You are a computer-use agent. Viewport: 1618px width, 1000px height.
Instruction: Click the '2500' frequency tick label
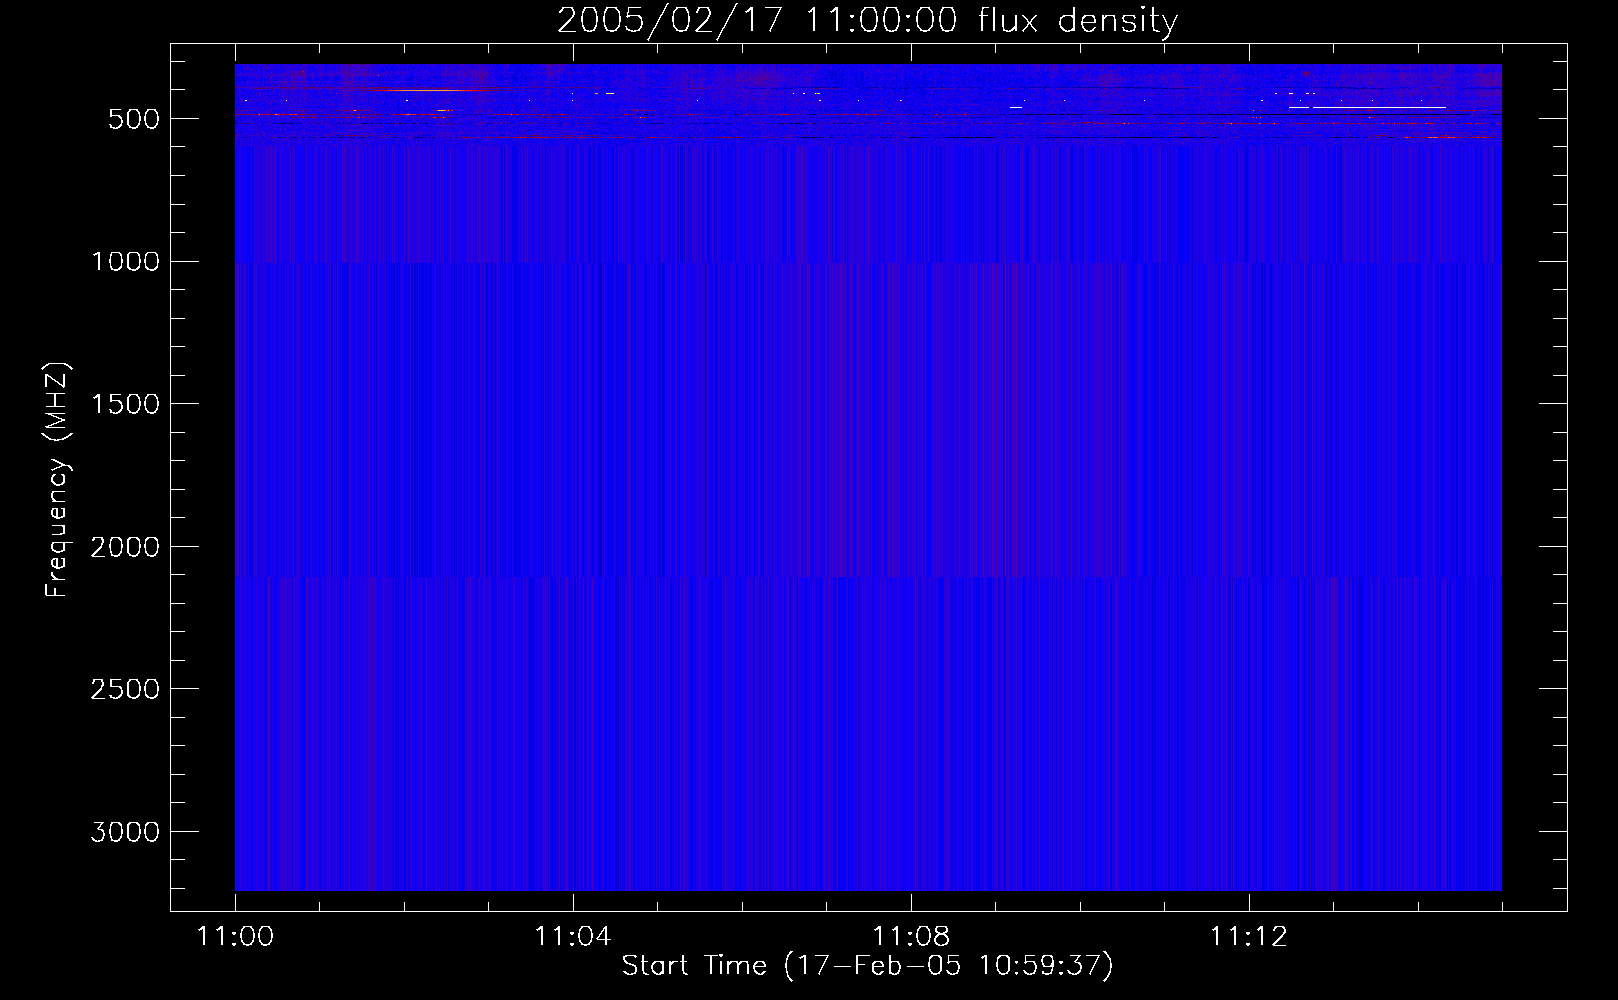click(125, 690)
